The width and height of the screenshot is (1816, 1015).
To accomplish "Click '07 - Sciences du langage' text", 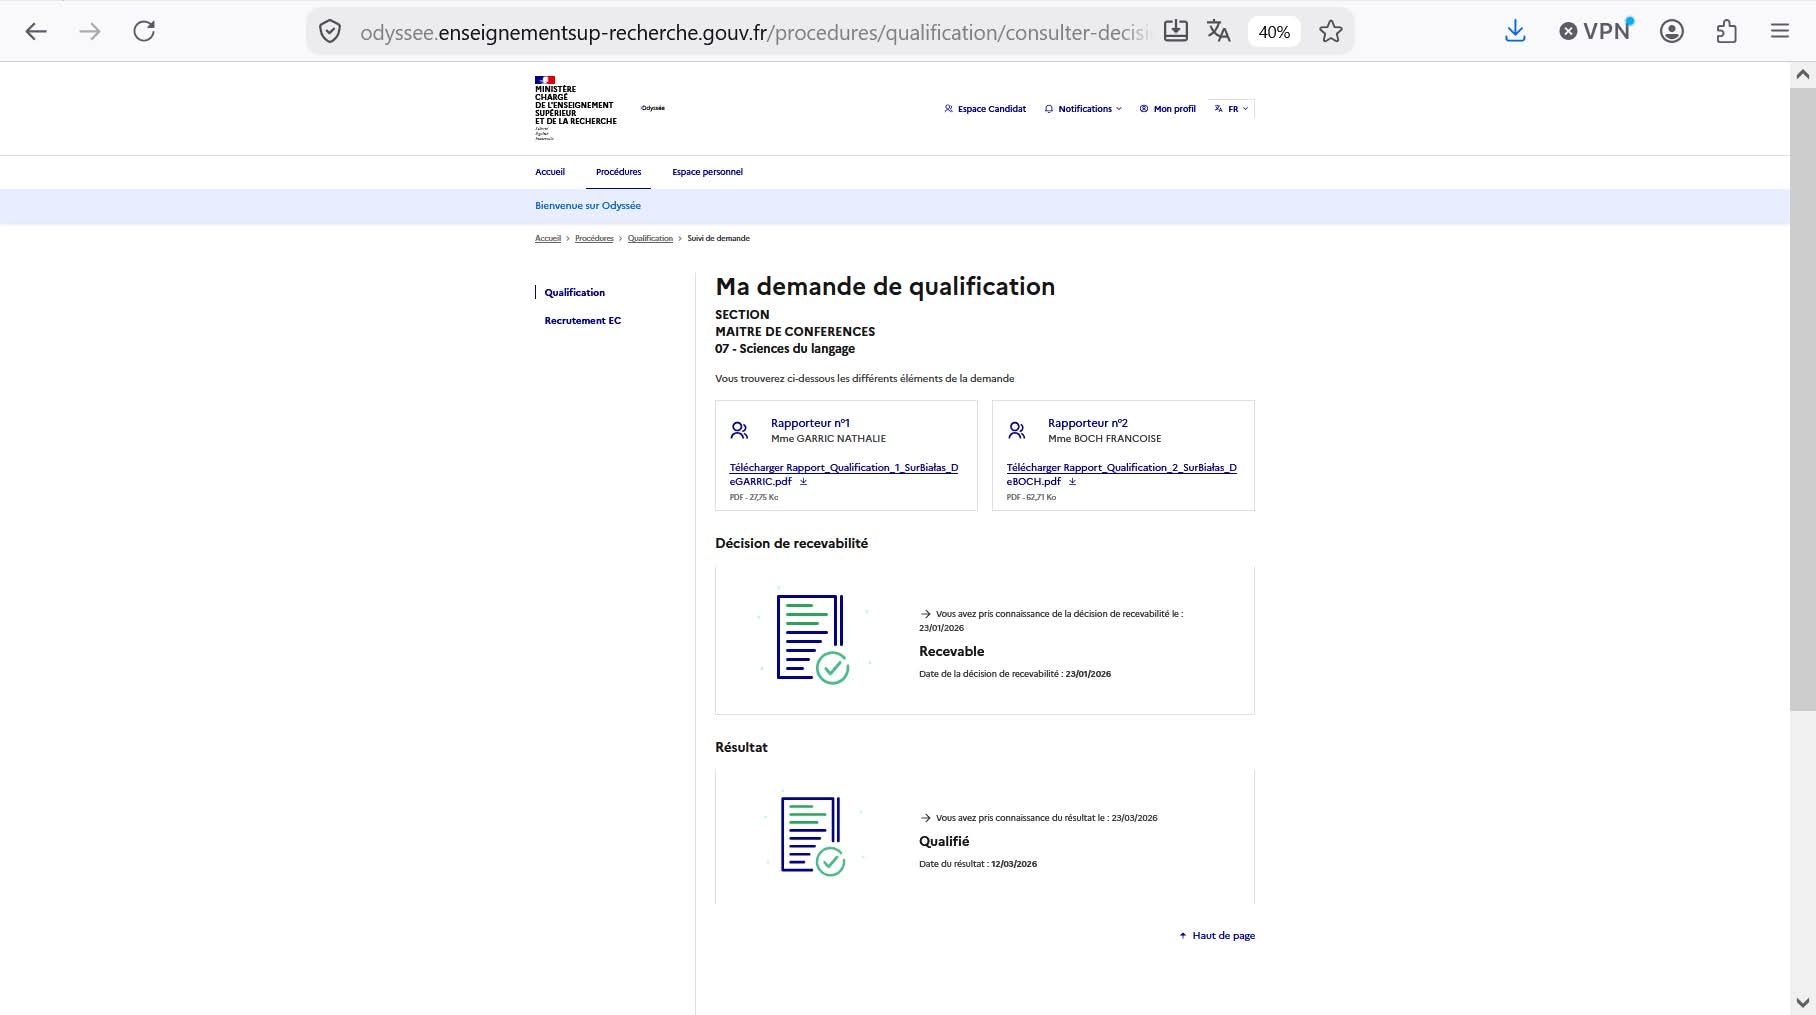I will tap(785, 349).
